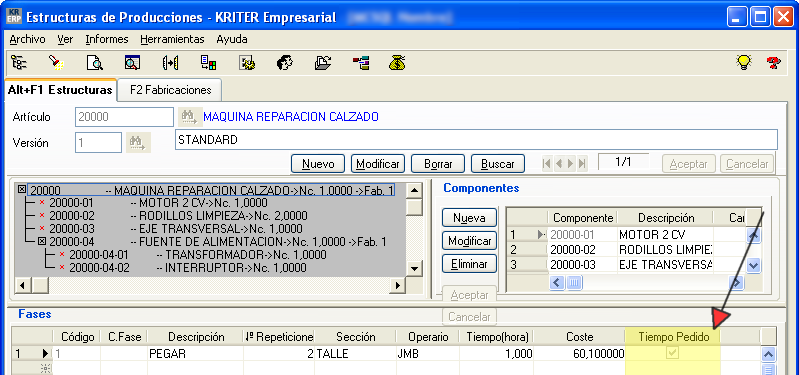Open the Ayuda menu
The height and width of the screenshot is (375, 799).
pos(232,39)
